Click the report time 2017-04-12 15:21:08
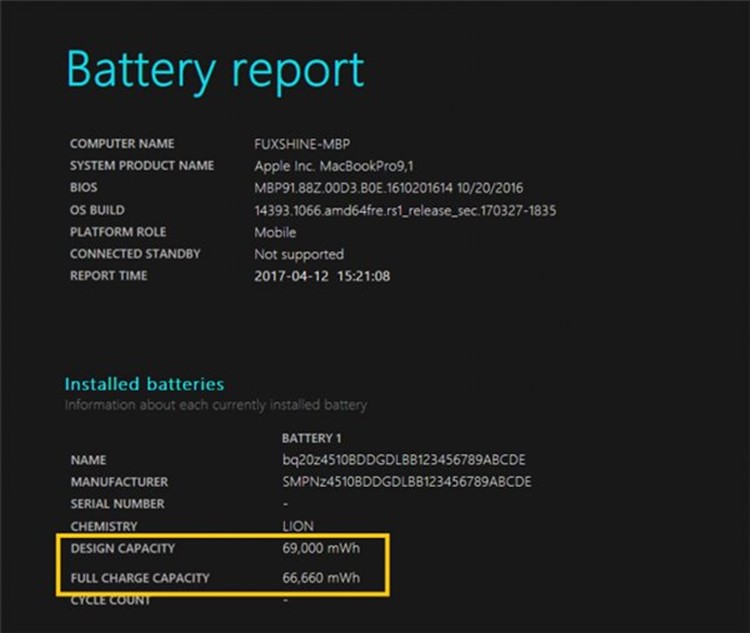The height and width of the screenshot is (633, 750). pyautogui.click(x=322, y=276)
